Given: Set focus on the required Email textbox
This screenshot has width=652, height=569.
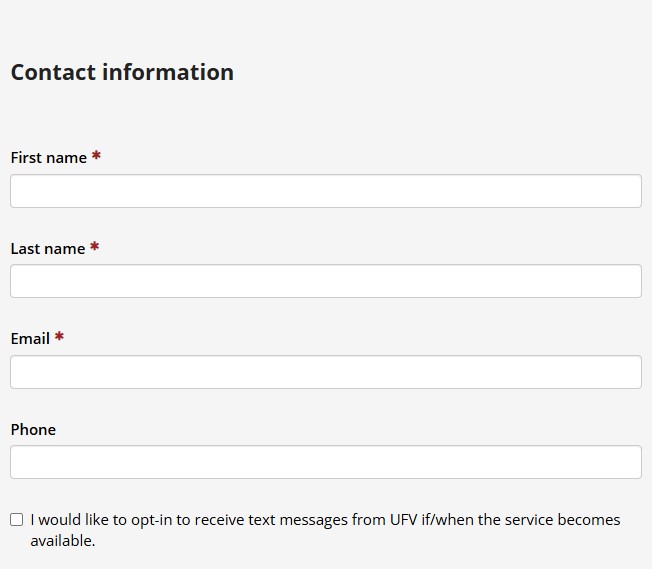Looking at the screenshot, I should pos(325,372).
